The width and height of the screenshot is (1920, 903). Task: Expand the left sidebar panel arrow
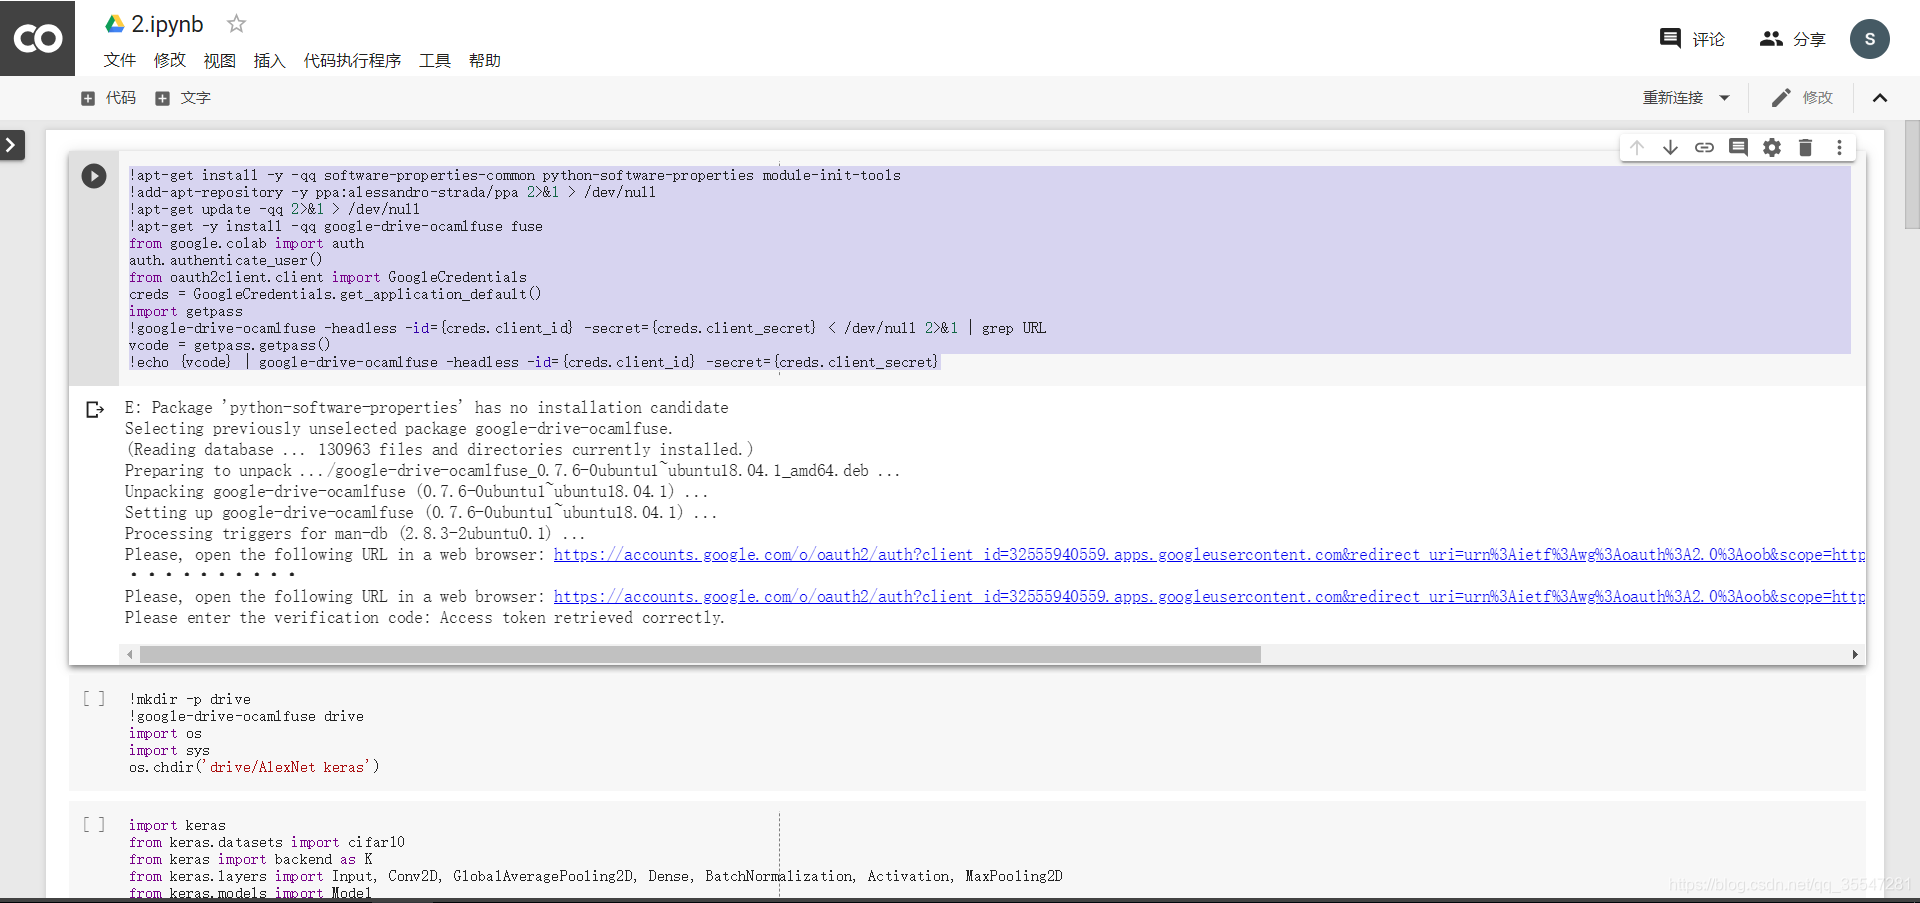coord(11,146)
